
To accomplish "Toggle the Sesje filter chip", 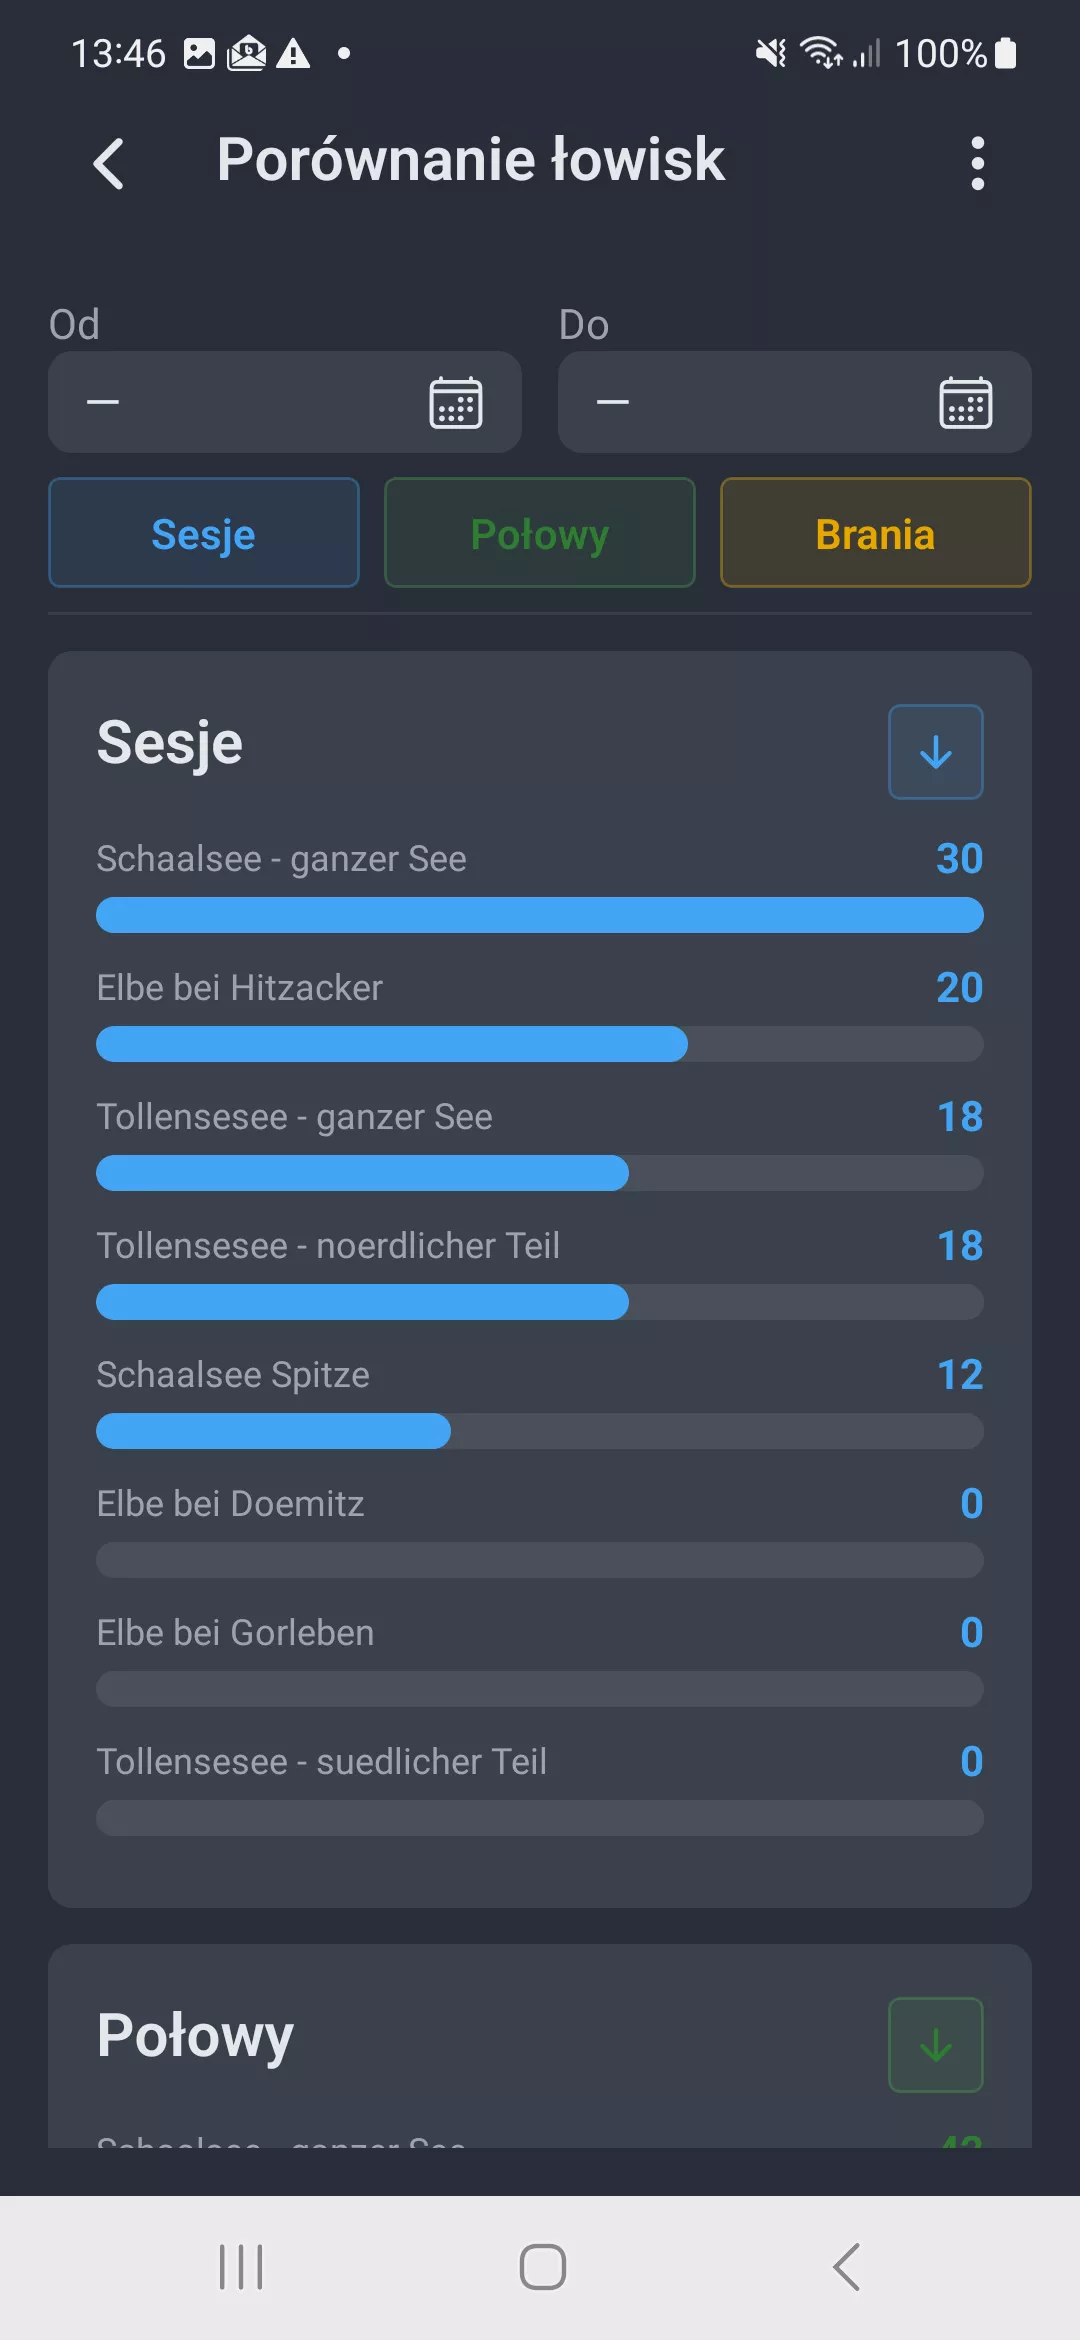I will coord(204,533).
